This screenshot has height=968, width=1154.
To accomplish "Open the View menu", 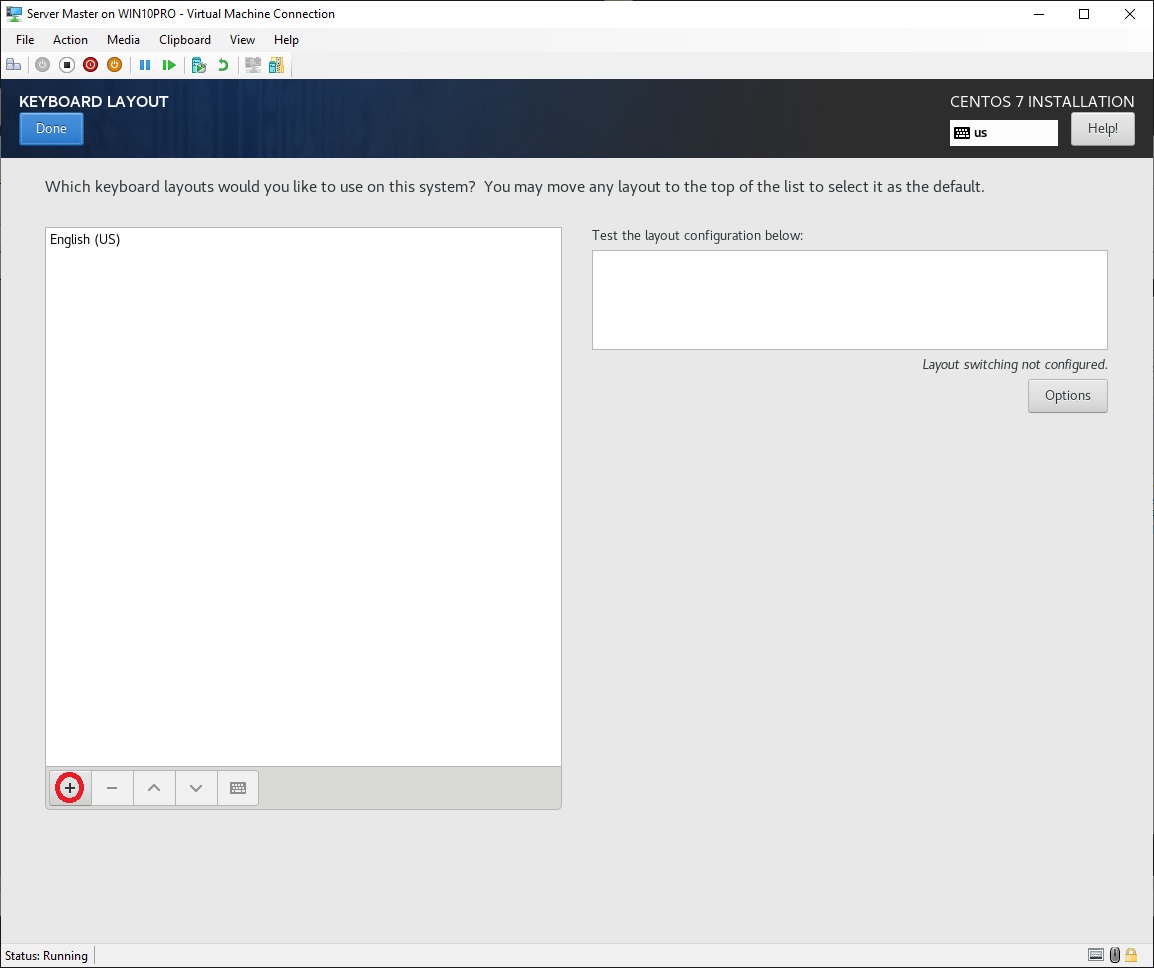I will (242, 40).
